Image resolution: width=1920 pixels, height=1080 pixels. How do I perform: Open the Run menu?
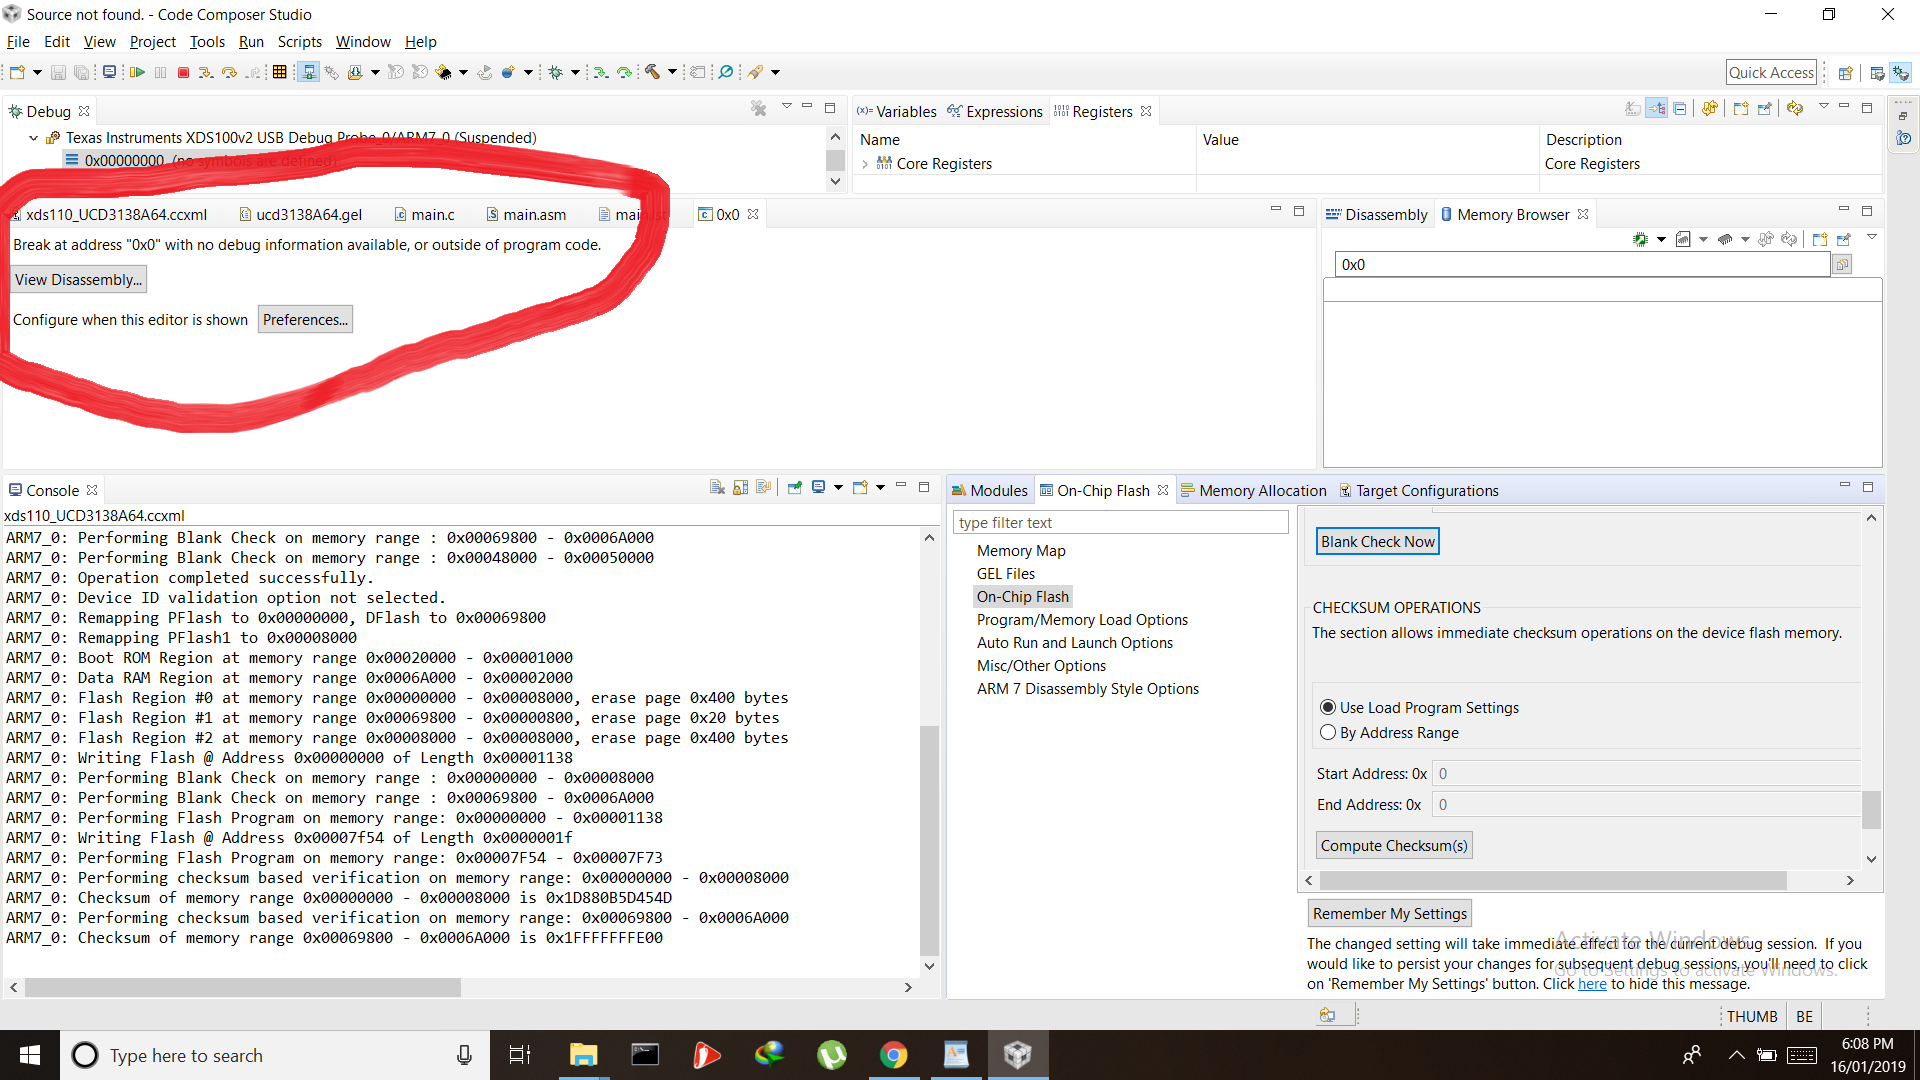coord(251,42)
